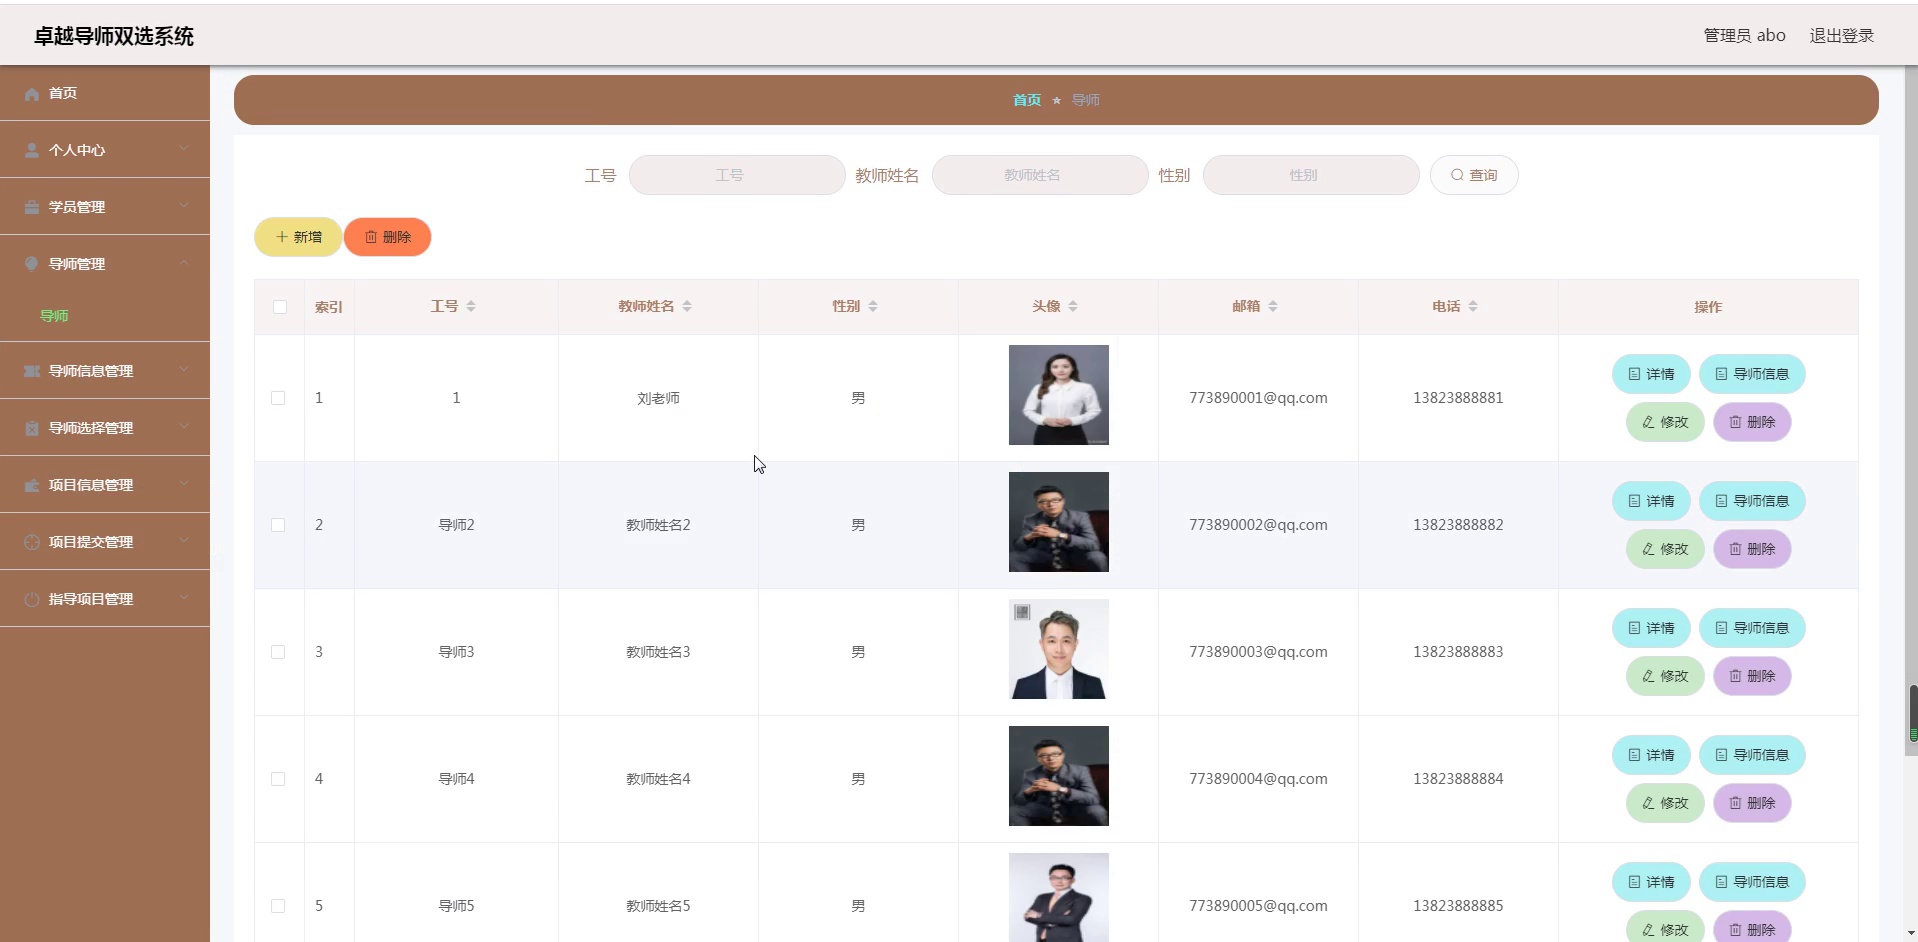Click the 教师姓名5 name cell
1918x942 pixels.
click(x=658, y=906)
